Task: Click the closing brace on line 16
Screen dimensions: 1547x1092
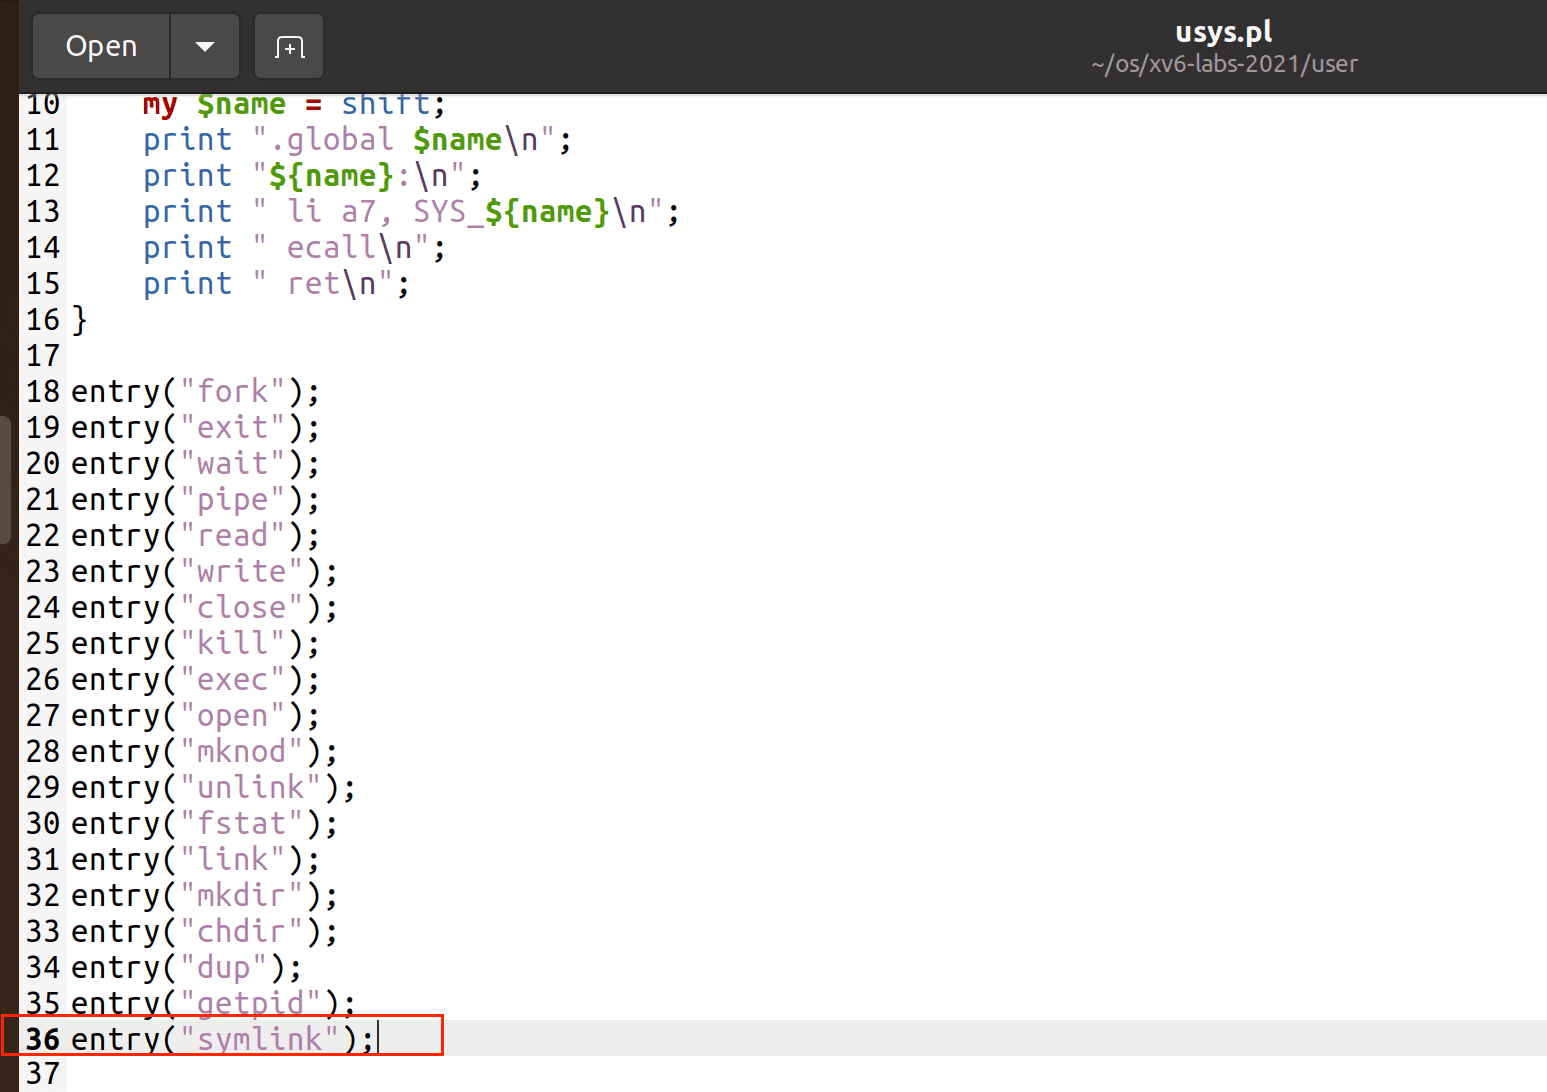Action: (80, 319)
